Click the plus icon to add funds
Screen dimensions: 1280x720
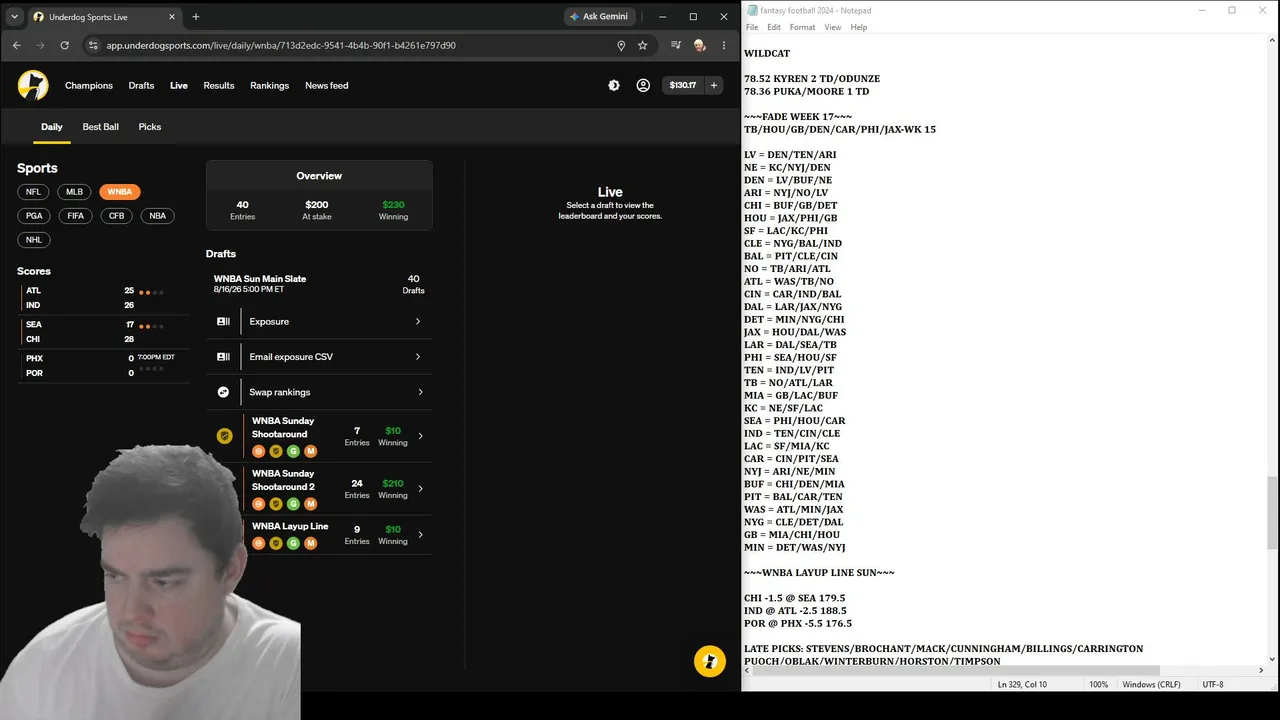coord(714,85)
